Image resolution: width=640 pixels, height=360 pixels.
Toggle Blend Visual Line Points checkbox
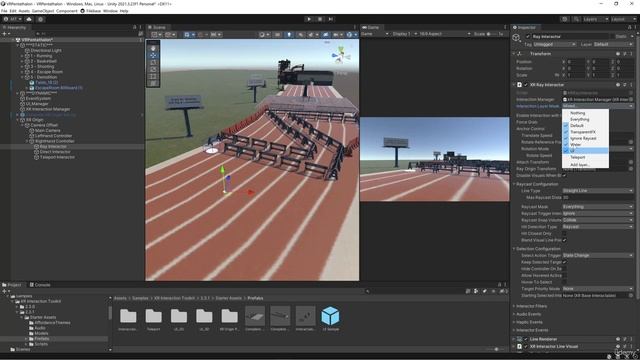tap(564, 240)
